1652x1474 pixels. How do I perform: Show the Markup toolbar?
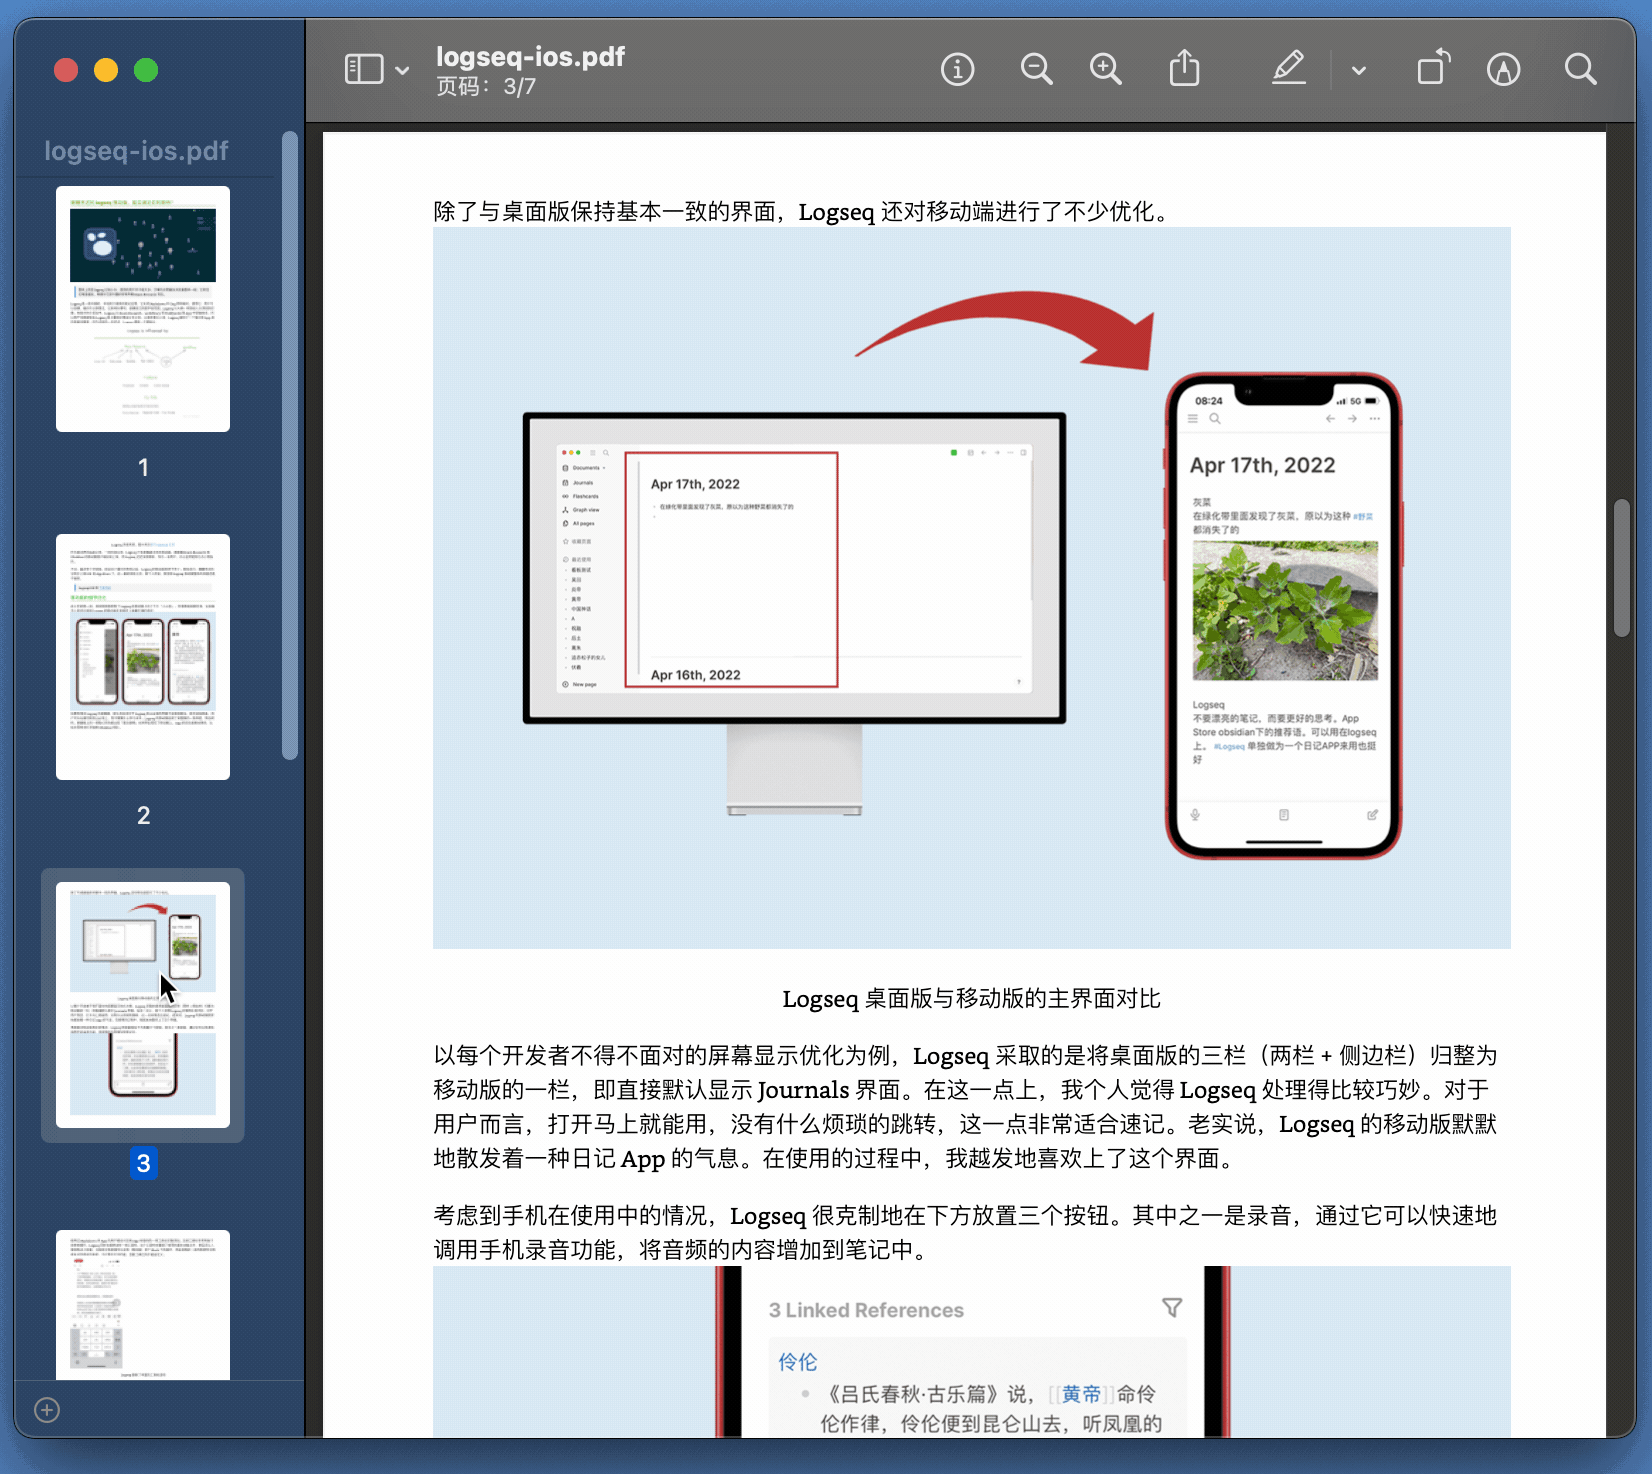pos(1503,70)
